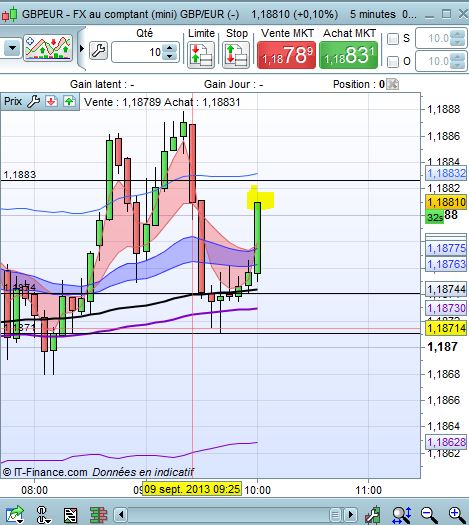Click the IT-Finance.com copyright text
The height and width of the screenshot is (525, 469).
pyautogui.click(x=45, y=472)
